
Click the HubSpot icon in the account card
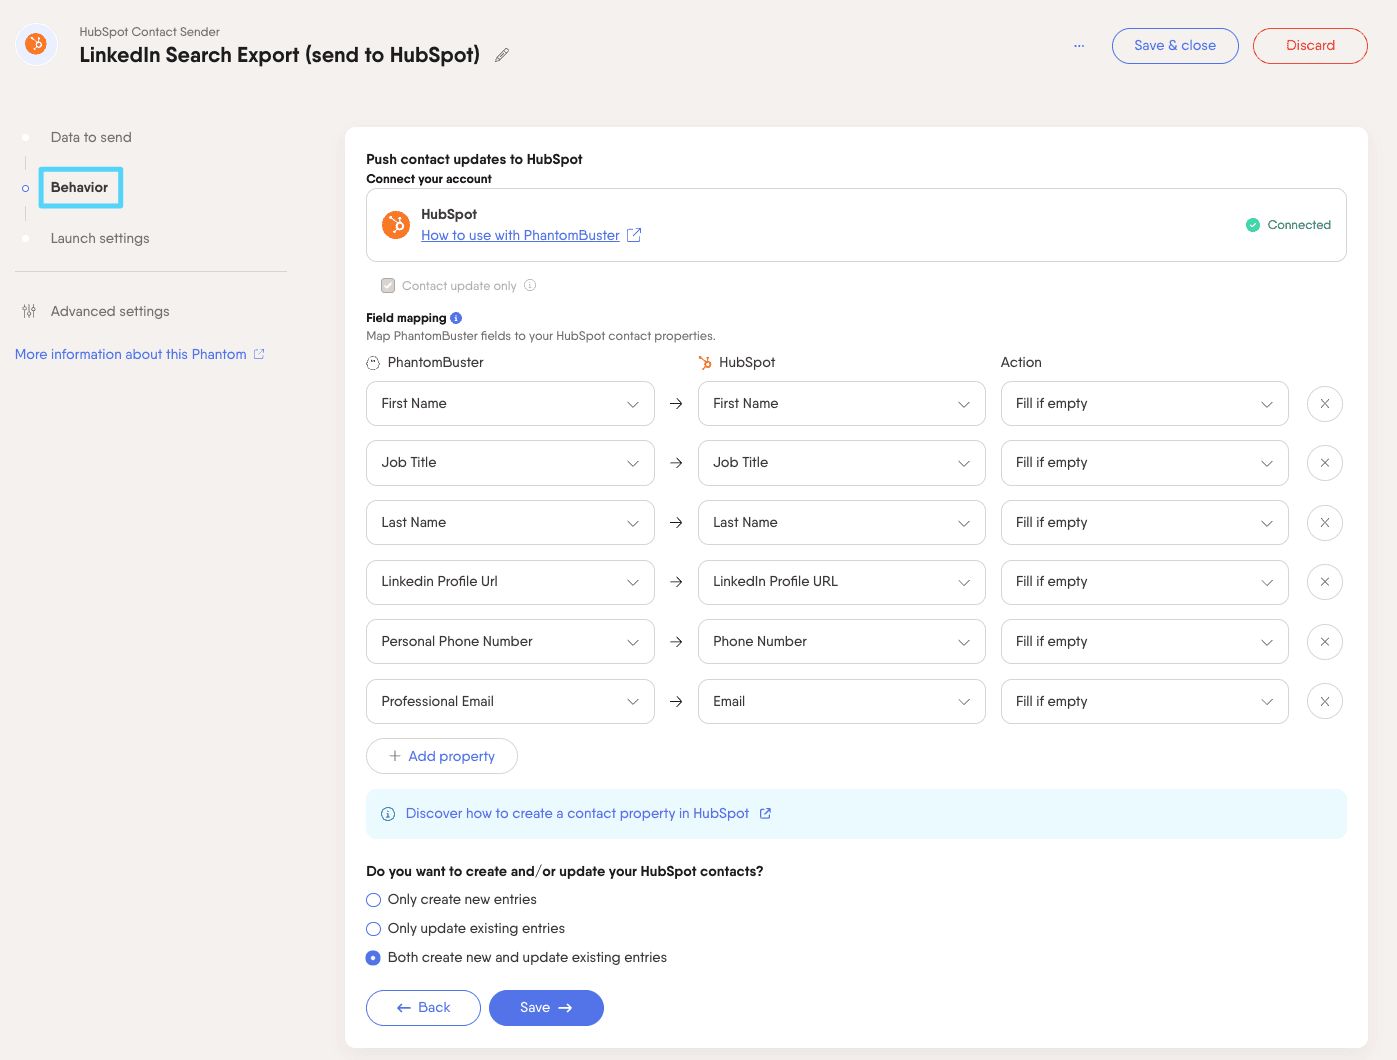pos(396,225)
